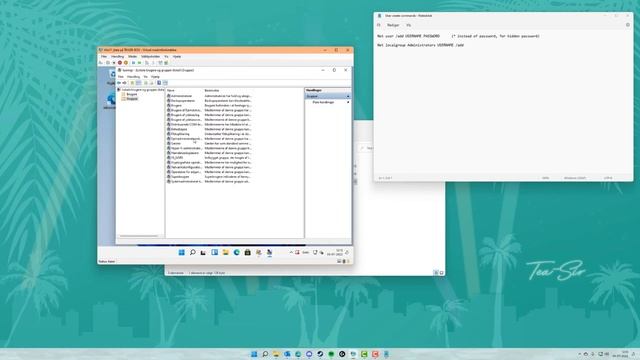Open Microsoft Store on the VM taskbar

[x=247, y=253]
